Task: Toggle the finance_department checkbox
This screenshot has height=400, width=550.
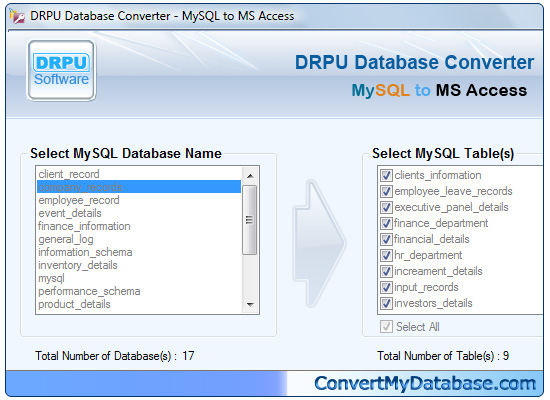Action: (x=386, y=223)
